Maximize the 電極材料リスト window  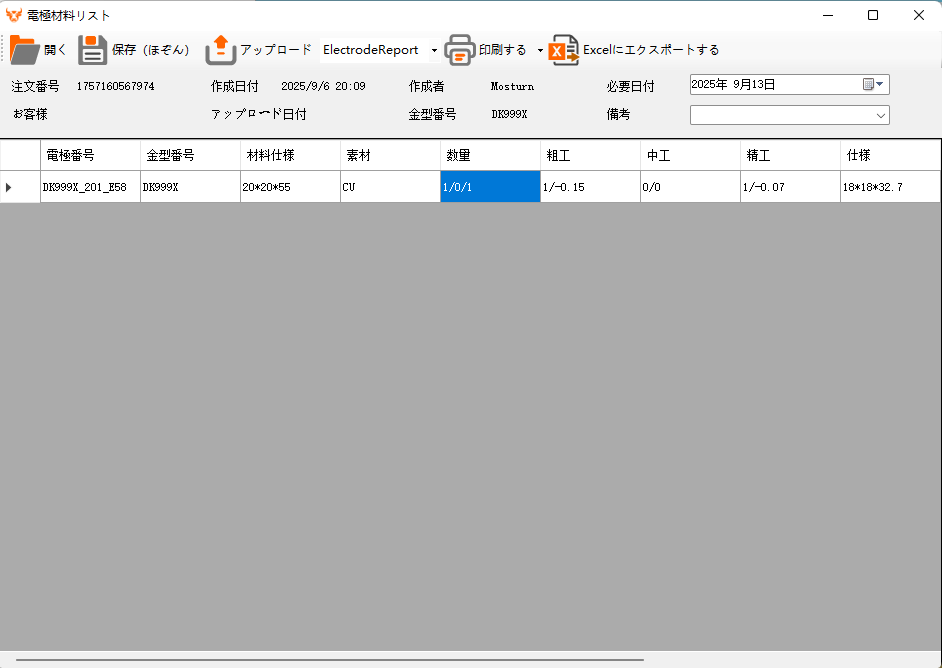(873, 15)
